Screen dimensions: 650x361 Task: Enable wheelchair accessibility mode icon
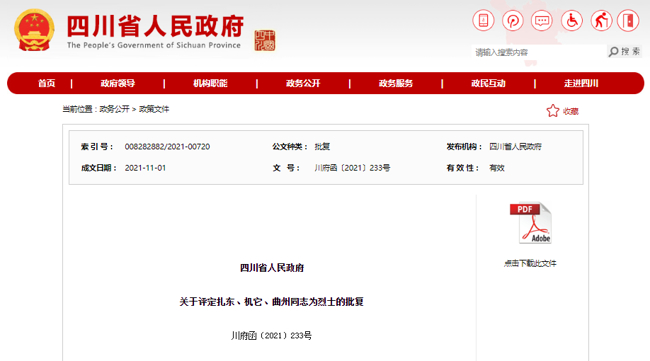pos(572,20)
